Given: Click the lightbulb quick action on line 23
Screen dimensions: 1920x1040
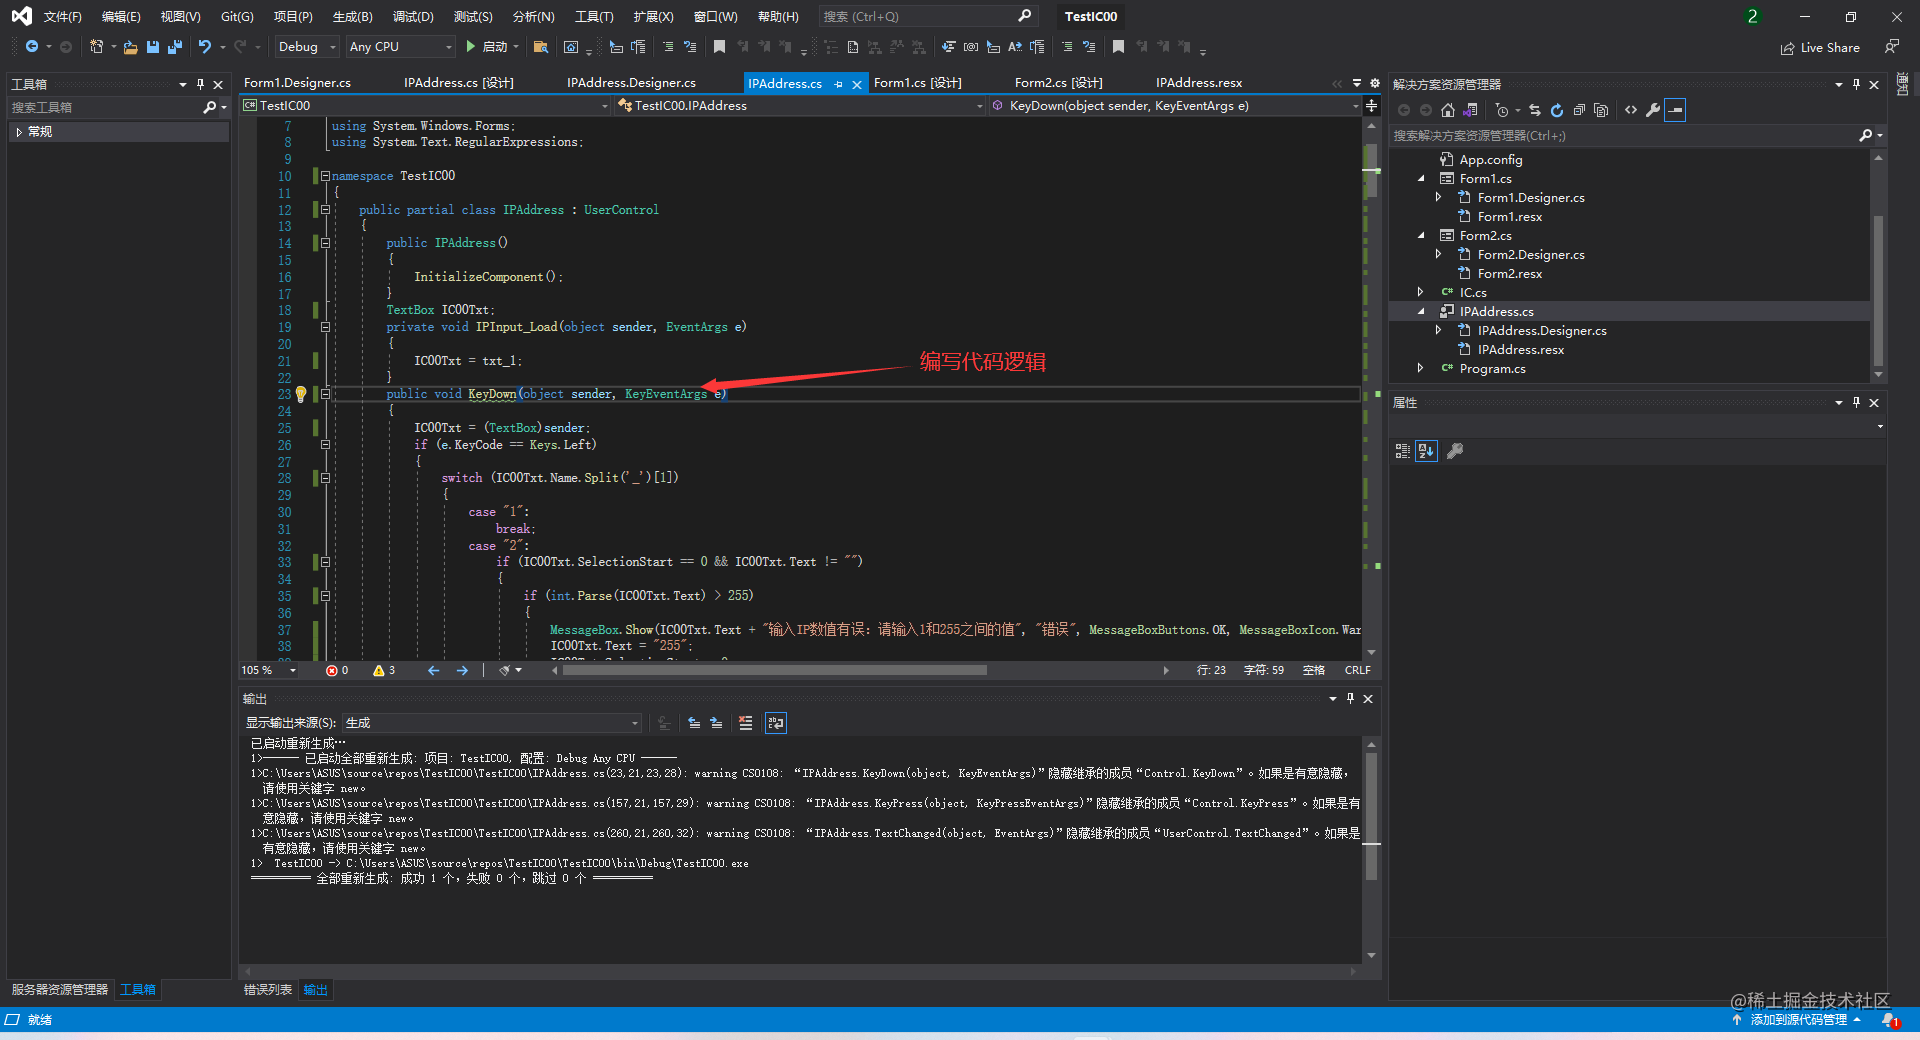Looking at the screenshot, I should (x=301, y=394).
